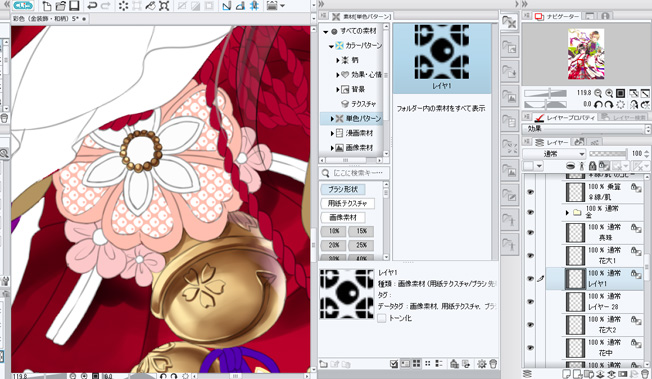Hide the レイヤ1 layer
The height and width of the screenshot is (379, 652).
[530, 278]
